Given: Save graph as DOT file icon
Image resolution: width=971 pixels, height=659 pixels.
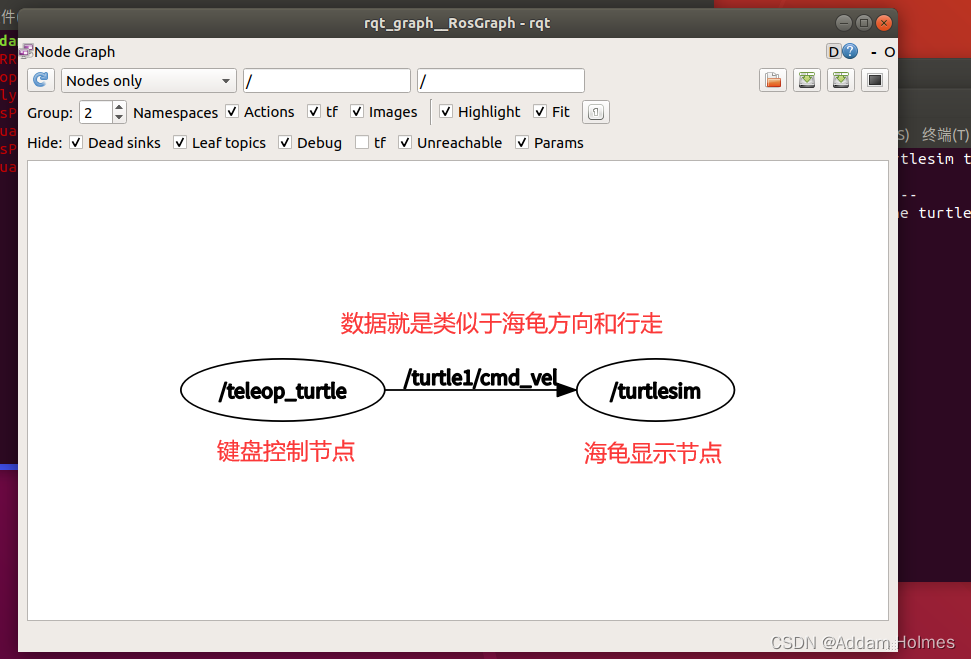Looking at the screenshot, I should pos(807,80).
